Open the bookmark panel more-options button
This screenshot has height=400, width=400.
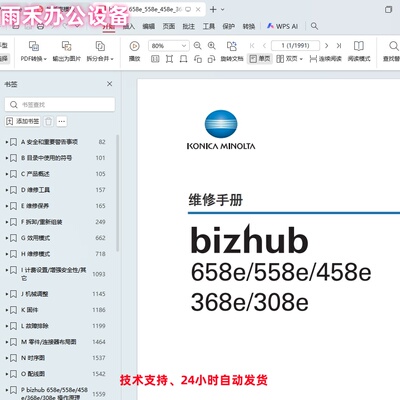coord(62,121)
